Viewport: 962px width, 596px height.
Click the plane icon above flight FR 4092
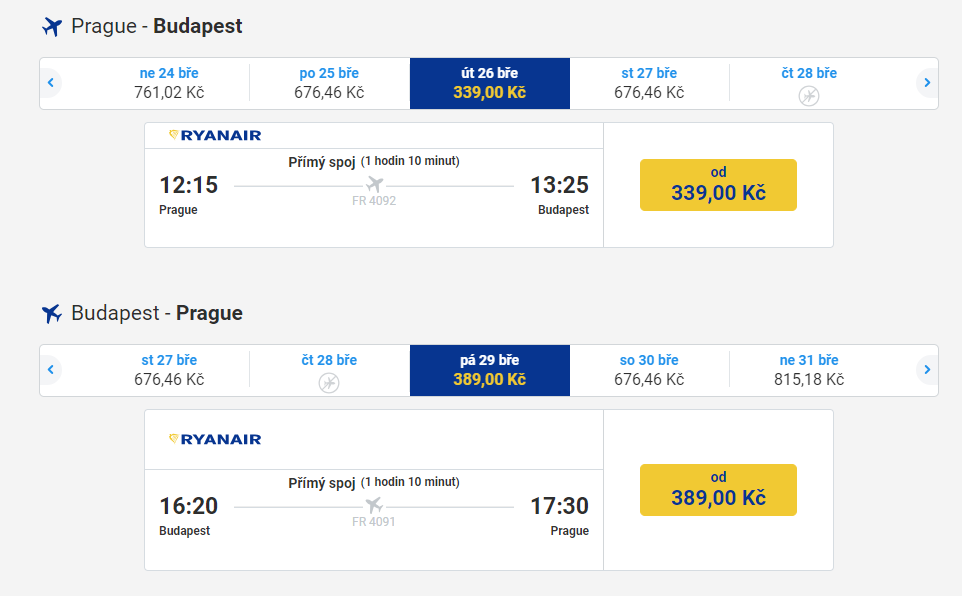375,185
